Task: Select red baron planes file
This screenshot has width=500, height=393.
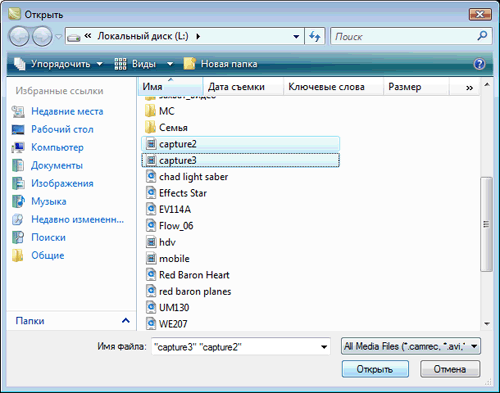Action: click(x=195, y=291)
